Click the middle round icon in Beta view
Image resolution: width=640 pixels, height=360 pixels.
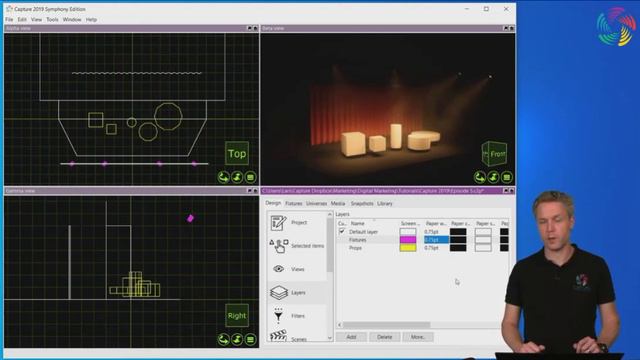493,177
